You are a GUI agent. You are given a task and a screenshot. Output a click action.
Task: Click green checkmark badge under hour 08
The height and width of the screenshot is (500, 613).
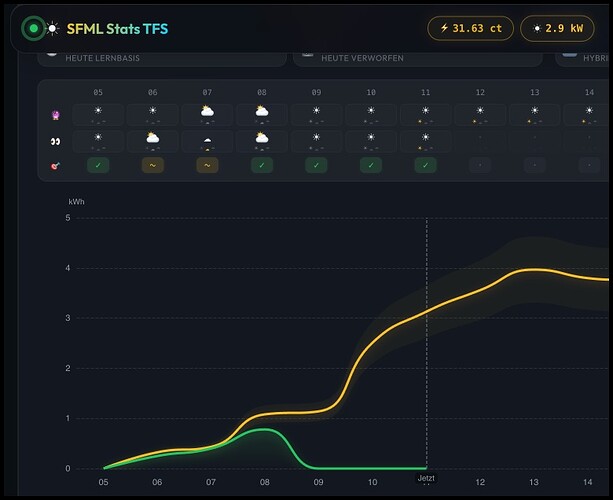pyautogui.click(x=262, y=165)
